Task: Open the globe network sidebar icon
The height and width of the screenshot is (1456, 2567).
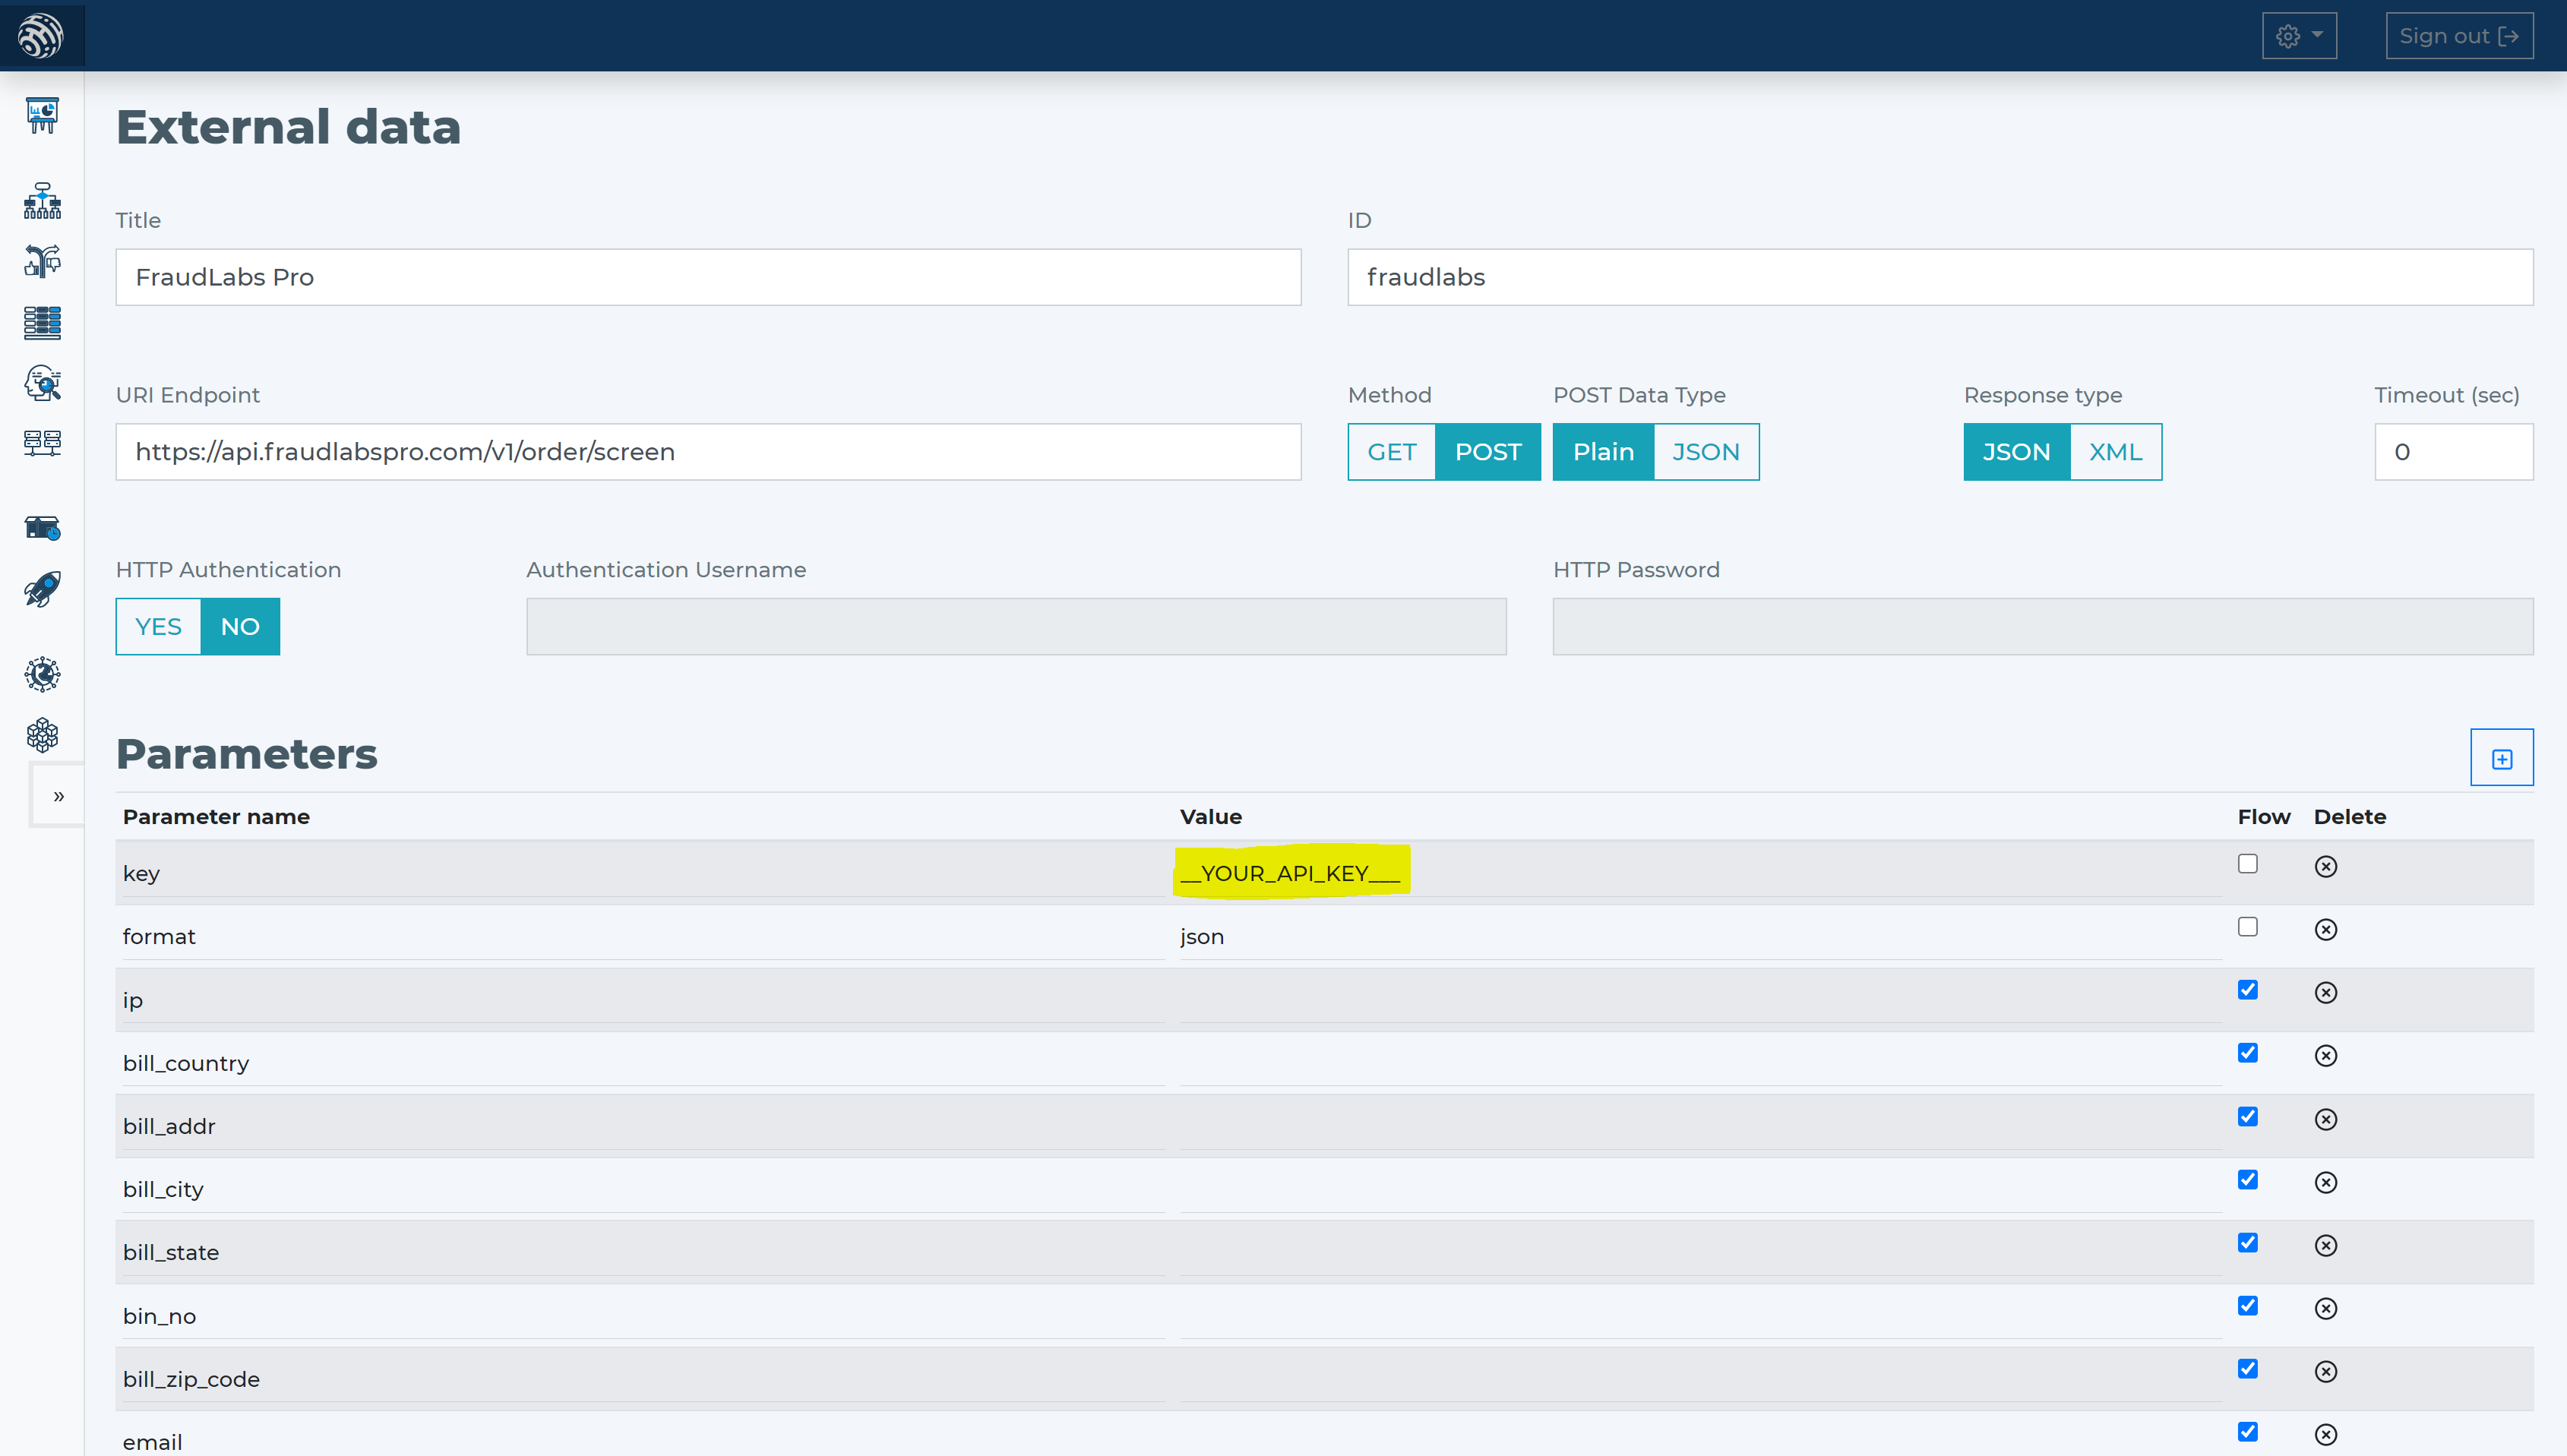Action: click(x=42, y=674)
